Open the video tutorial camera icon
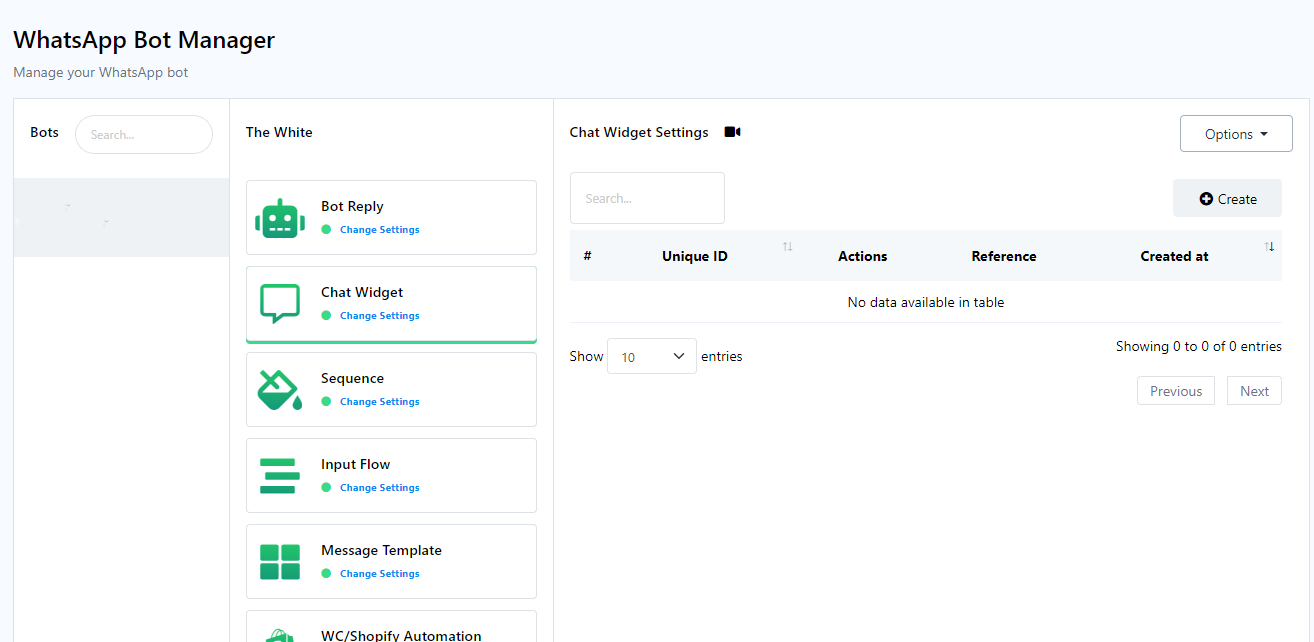This screenshot has height=642, width=1314. click(732, 132)
